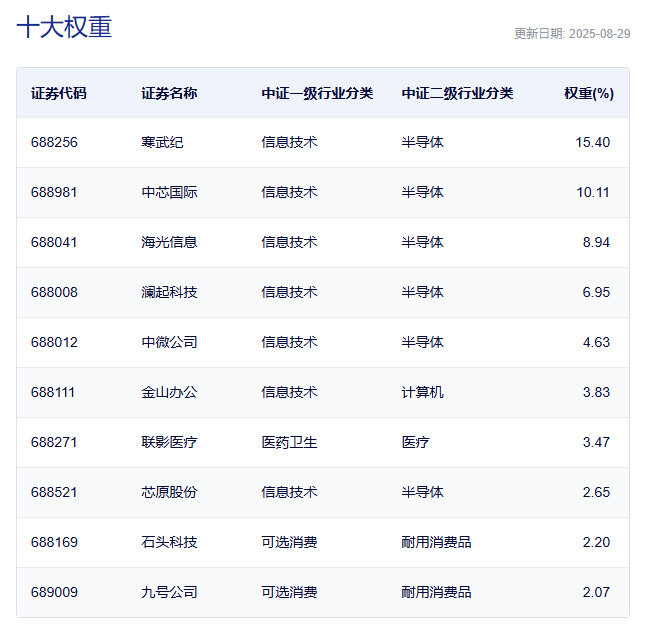Click 半导体 in the 澜起科技 row
Viewport: 656px width, 635px height.
pyautogui.click(x=423, y=292)
